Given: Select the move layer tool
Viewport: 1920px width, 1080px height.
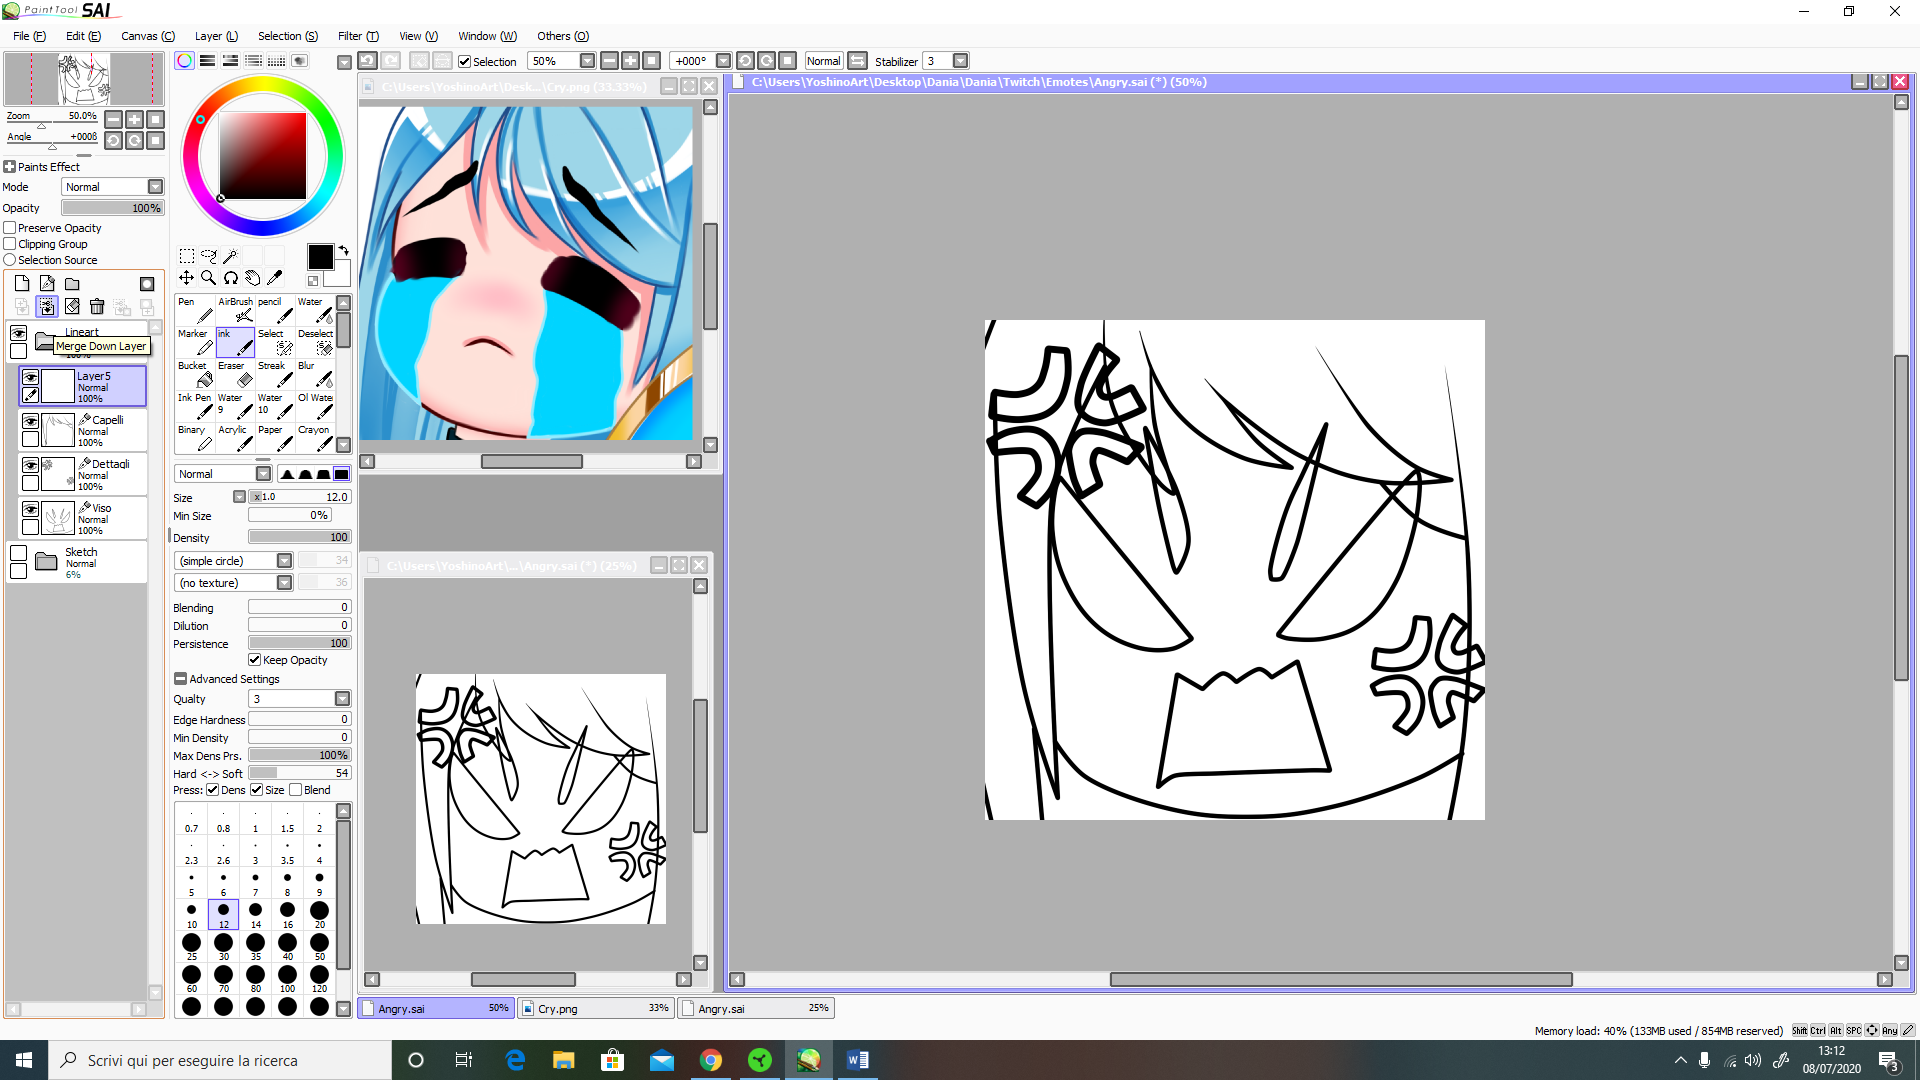Looking at the screenshot, I should 187,278.
